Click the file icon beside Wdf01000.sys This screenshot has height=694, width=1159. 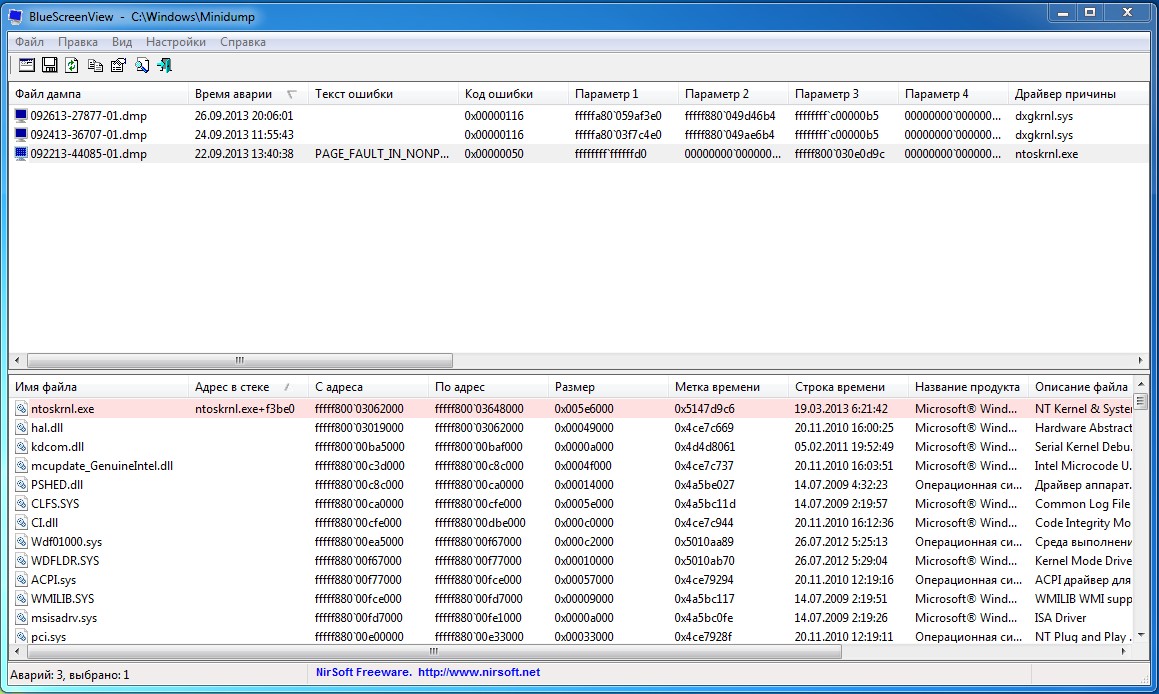[x=21, y=542]
